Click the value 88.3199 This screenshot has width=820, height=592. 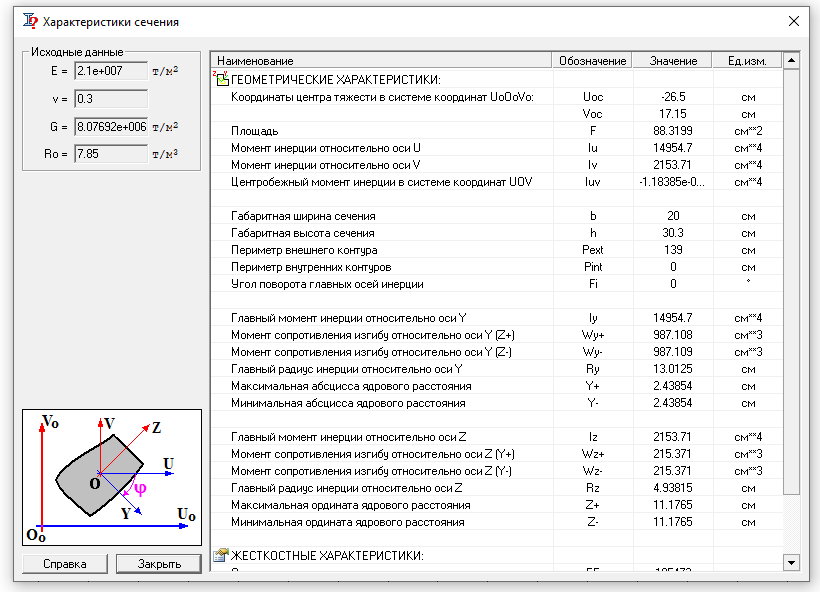coord(673,131)
